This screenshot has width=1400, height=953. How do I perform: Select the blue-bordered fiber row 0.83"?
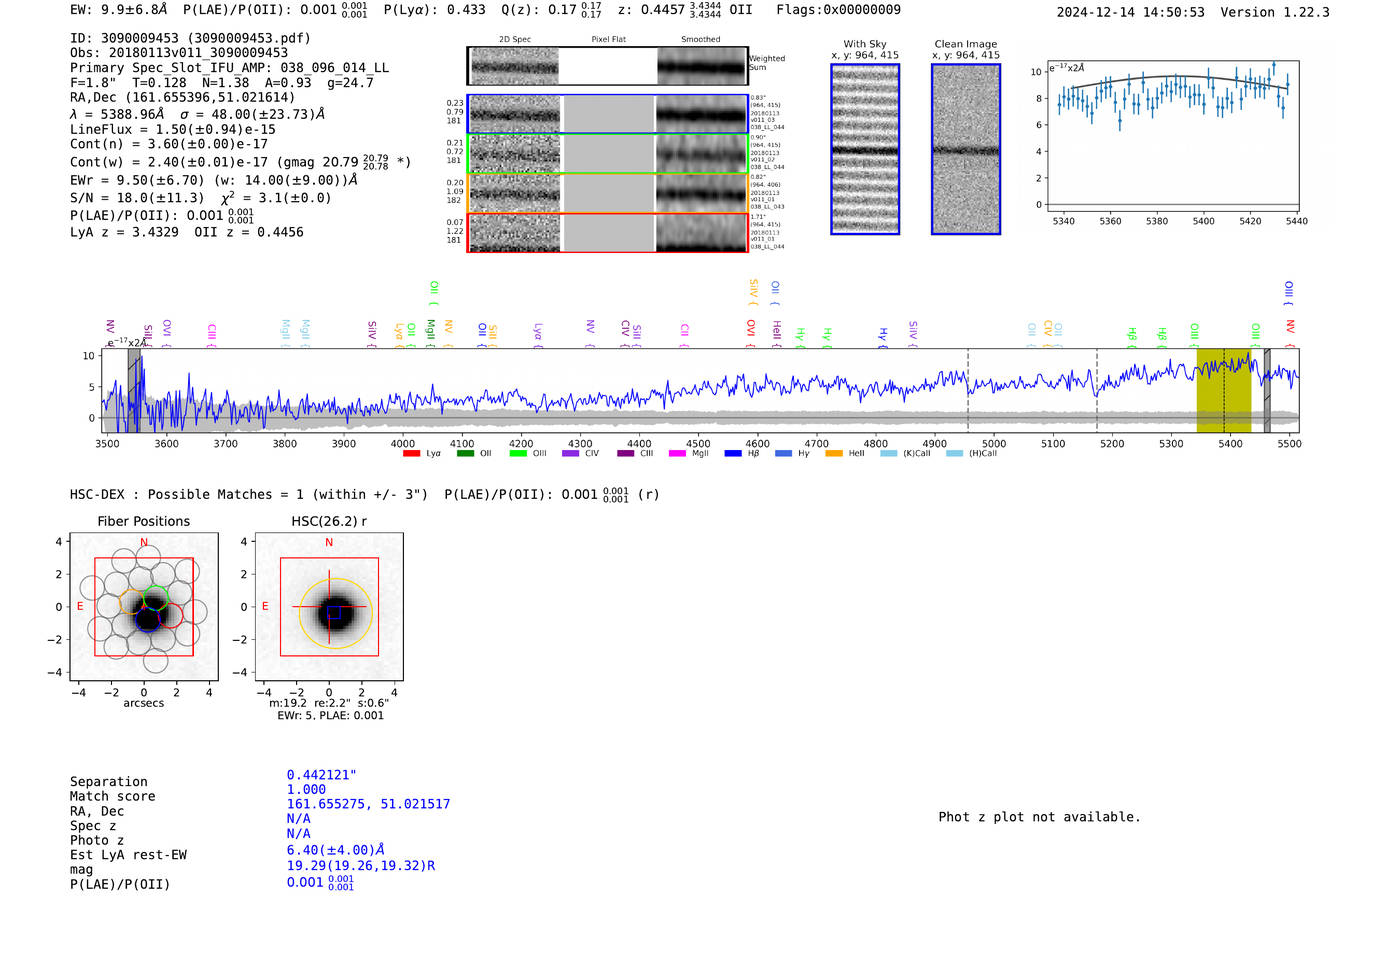coord(608,114)
